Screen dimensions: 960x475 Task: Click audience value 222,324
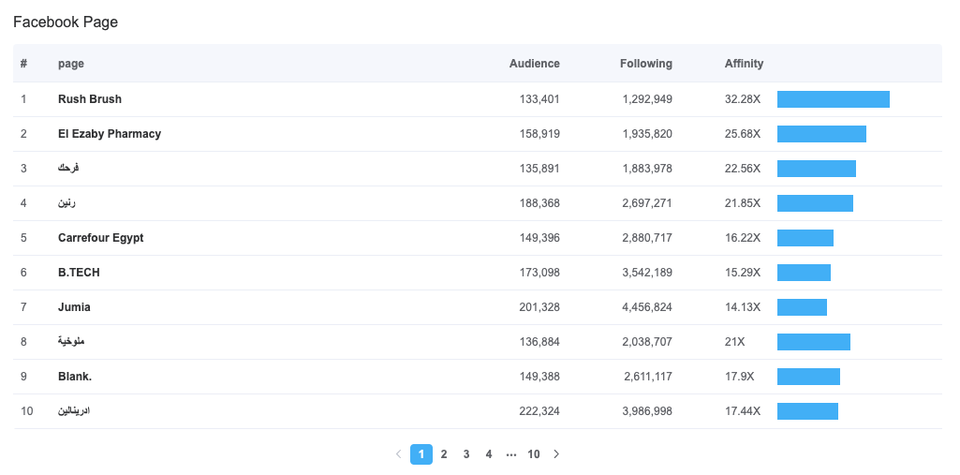(x=539, y=411)
